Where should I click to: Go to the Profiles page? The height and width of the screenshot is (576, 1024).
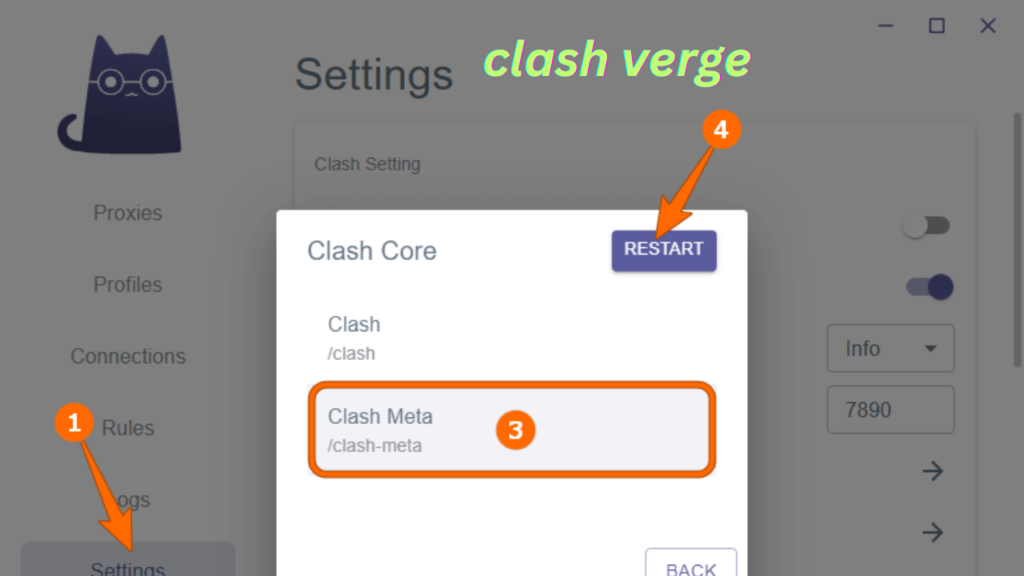[x=127, y=285]
